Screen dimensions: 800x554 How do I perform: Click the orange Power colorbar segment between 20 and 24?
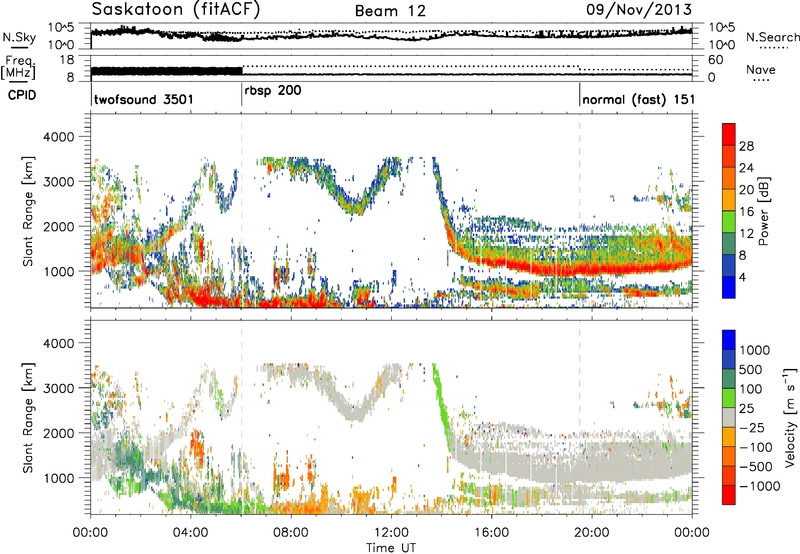[729, 178]
